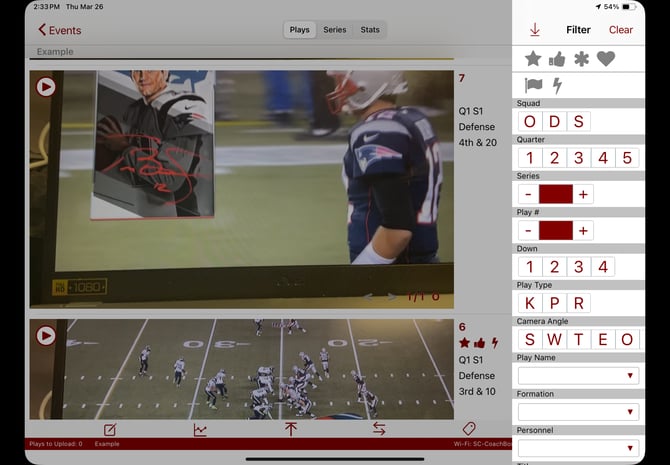The height and width of the screenshot is (465, 670).
Task: Go back to Events
Action: 60,30
